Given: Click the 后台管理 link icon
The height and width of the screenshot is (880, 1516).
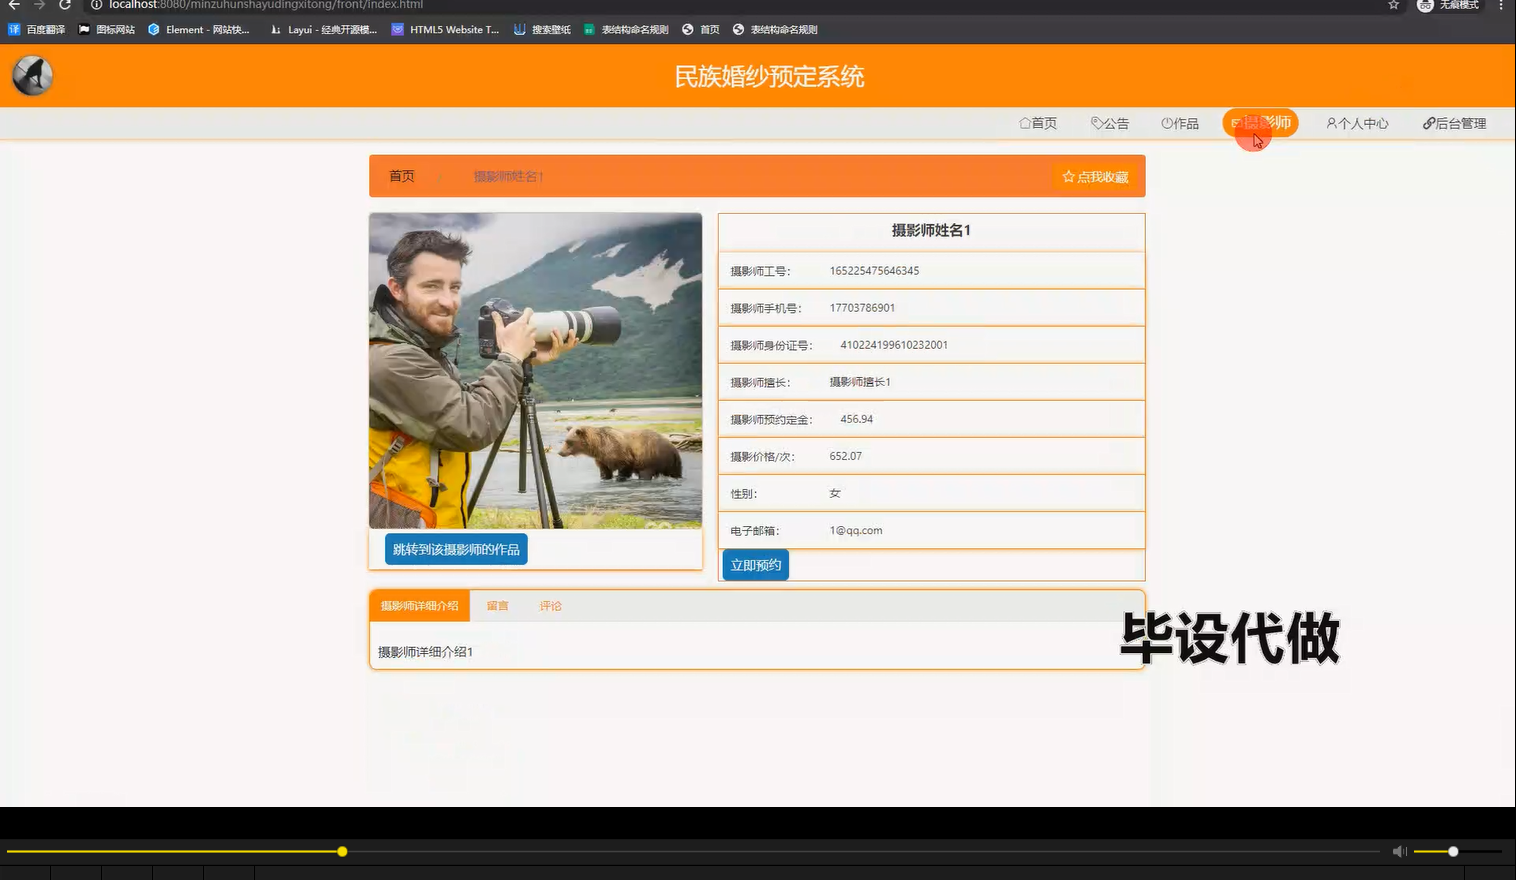Looking at the screenshot, I should pos(1428,123).
